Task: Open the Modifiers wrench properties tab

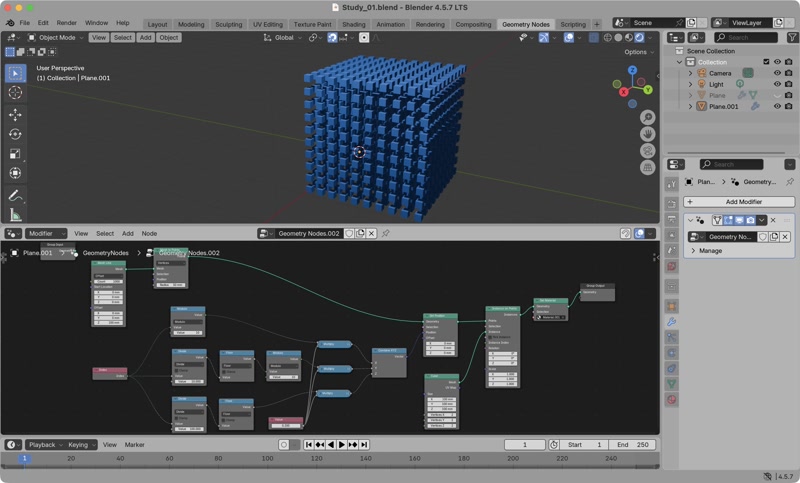Action: pos(672,321)
